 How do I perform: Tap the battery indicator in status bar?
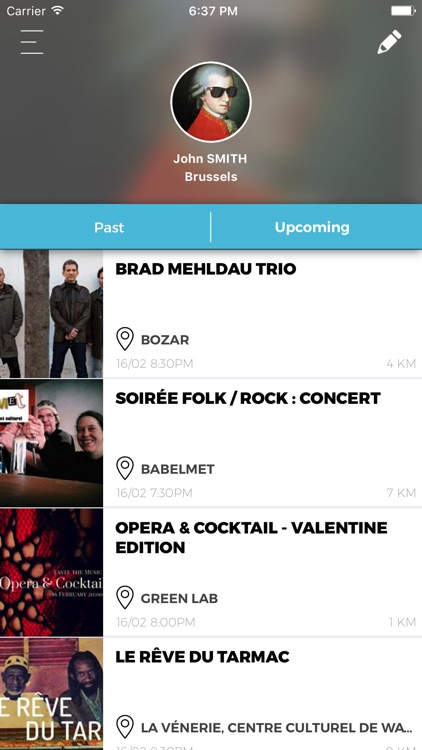pos(403,11)
